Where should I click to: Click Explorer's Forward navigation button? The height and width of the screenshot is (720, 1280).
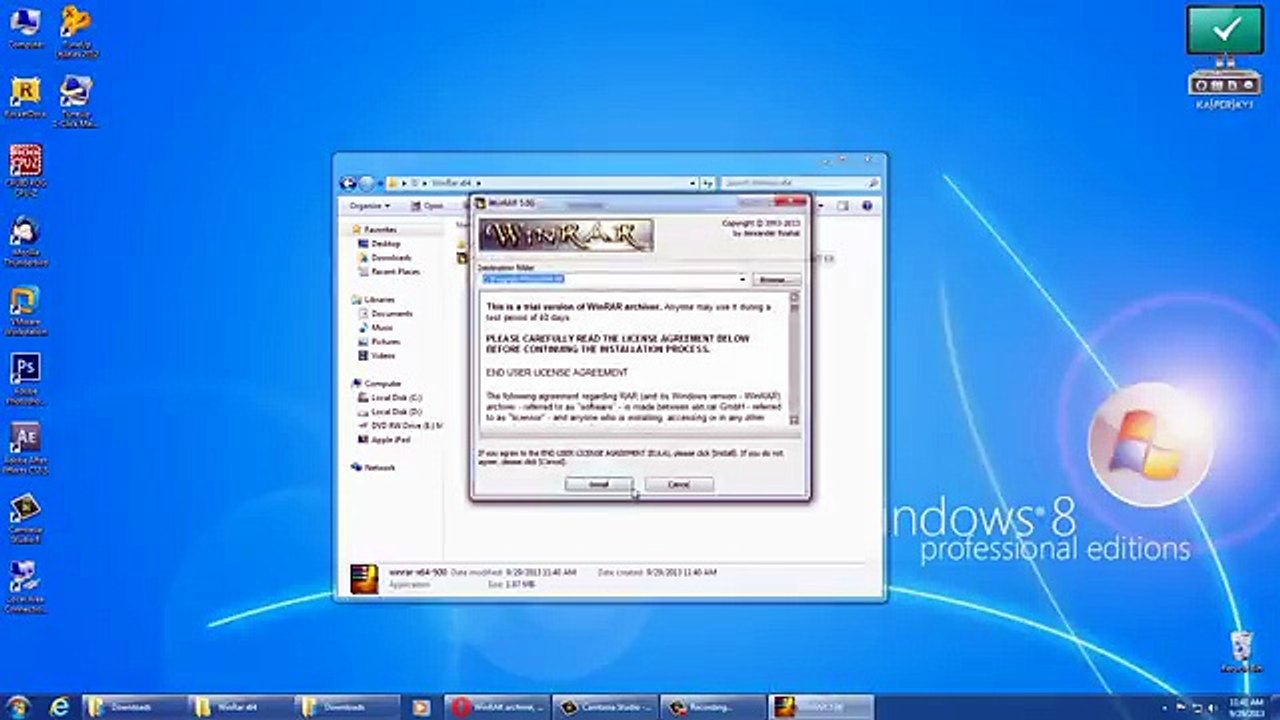coord(366,183)
